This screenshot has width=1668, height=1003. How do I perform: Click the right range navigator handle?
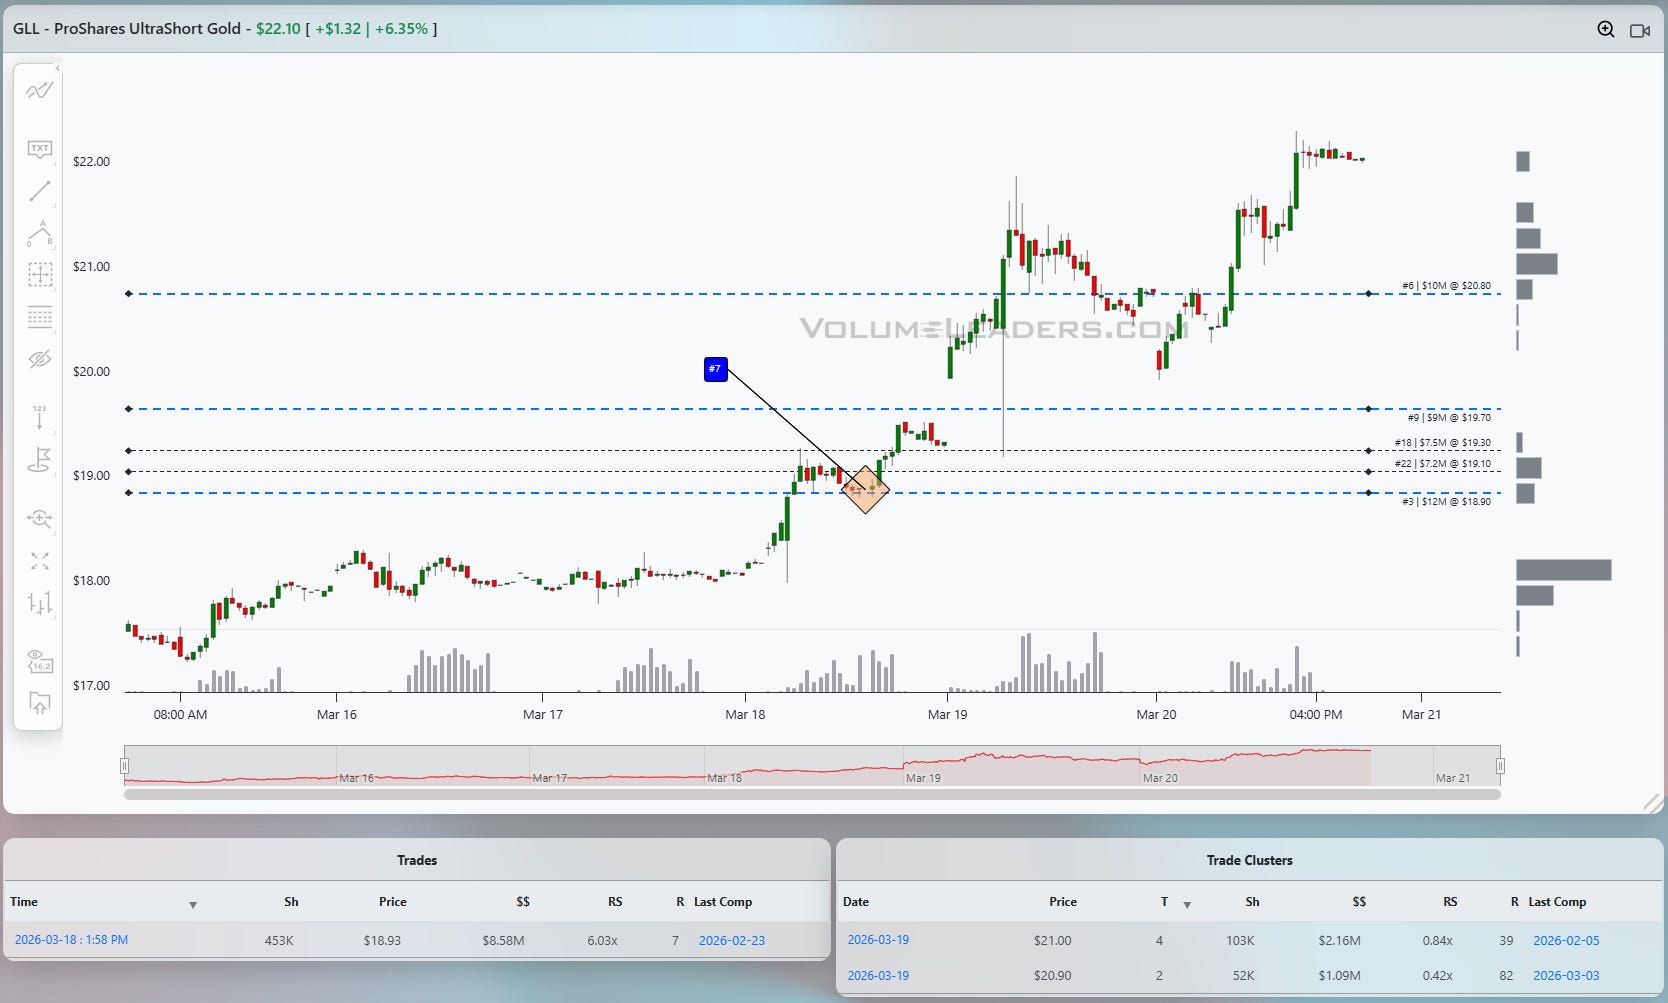[x=1500, y=766]
